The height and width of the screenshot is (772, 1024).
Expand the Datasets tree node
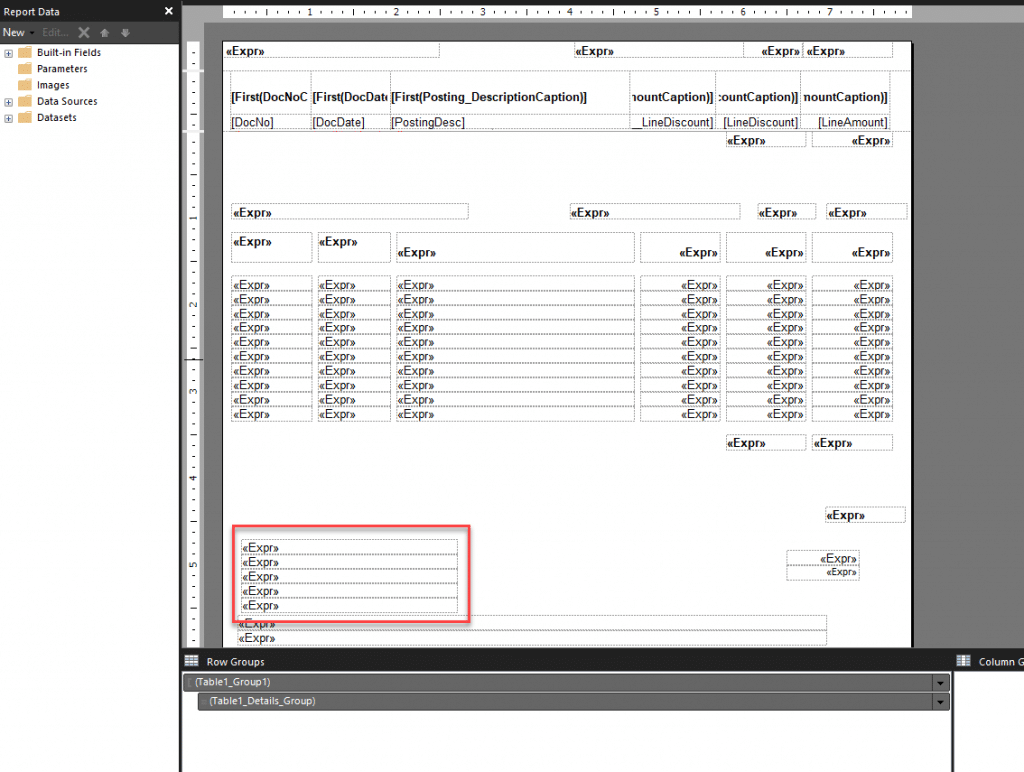pos(8,118)
